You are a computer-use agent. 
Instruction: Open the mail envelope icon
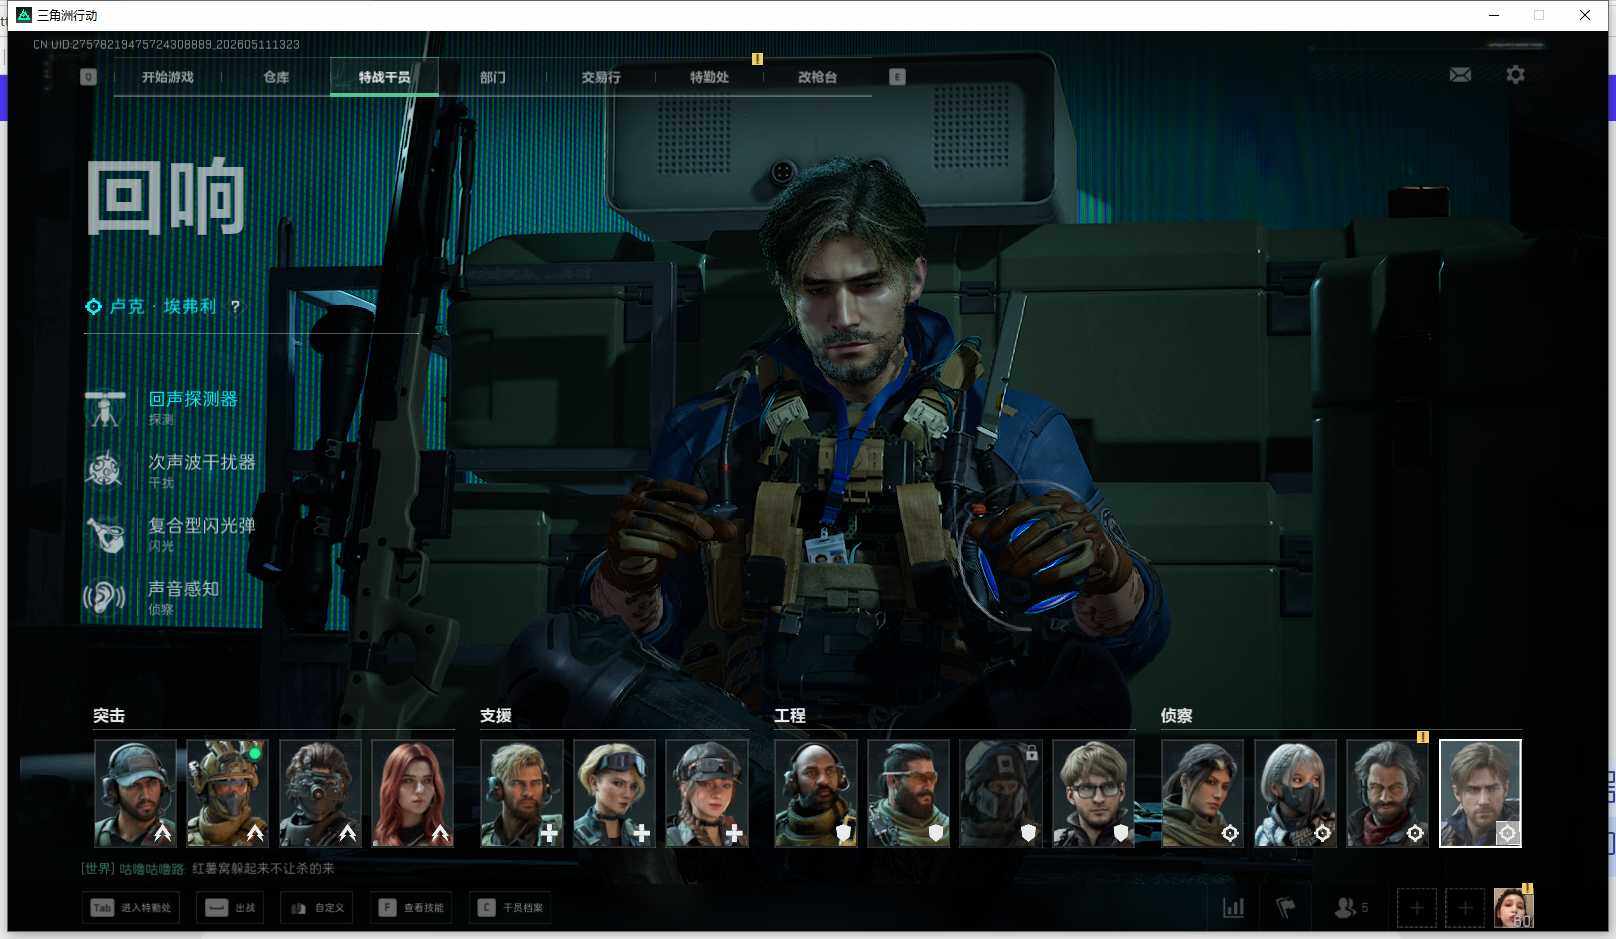1460,75
